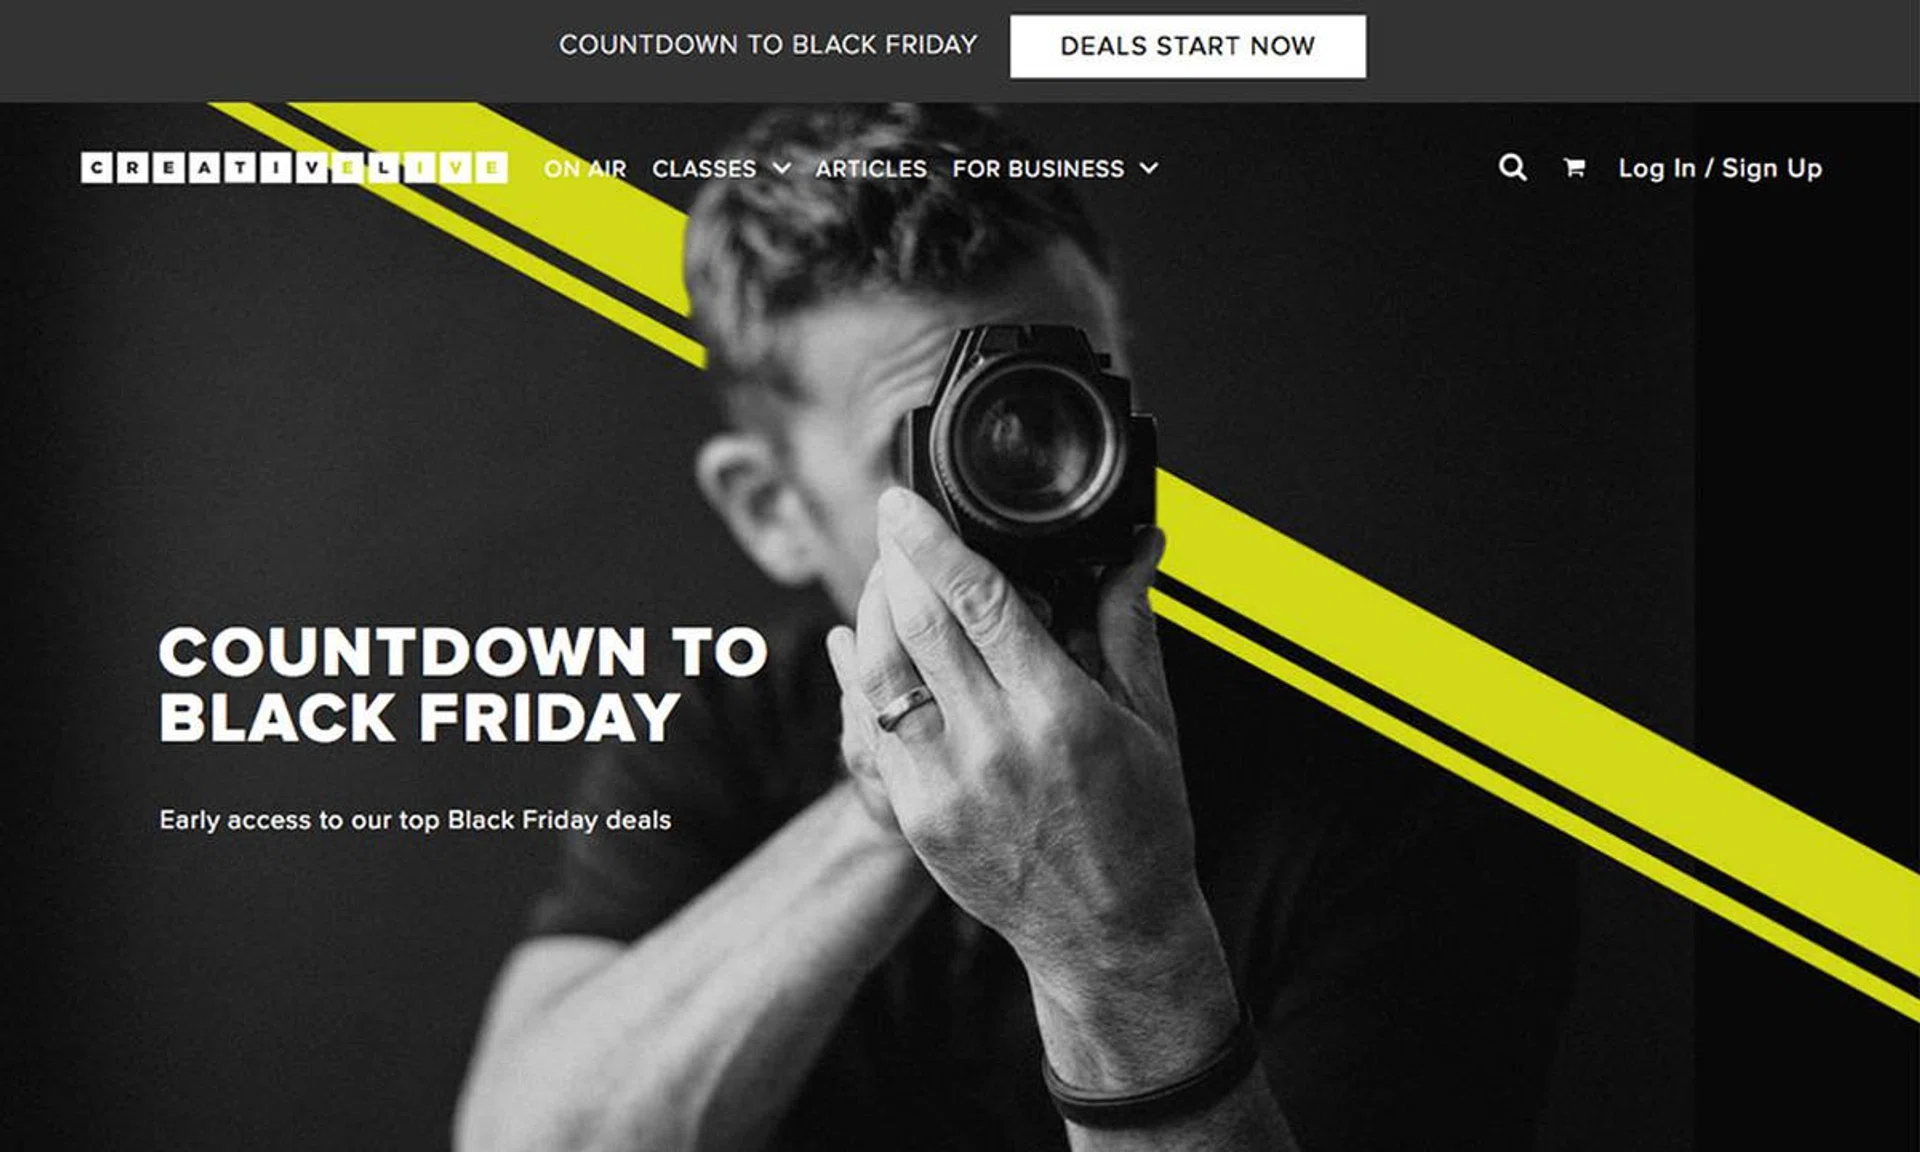The image size is (1920, 1152).
Task: Open the shopping cart icon
Action: (1574, 168)
